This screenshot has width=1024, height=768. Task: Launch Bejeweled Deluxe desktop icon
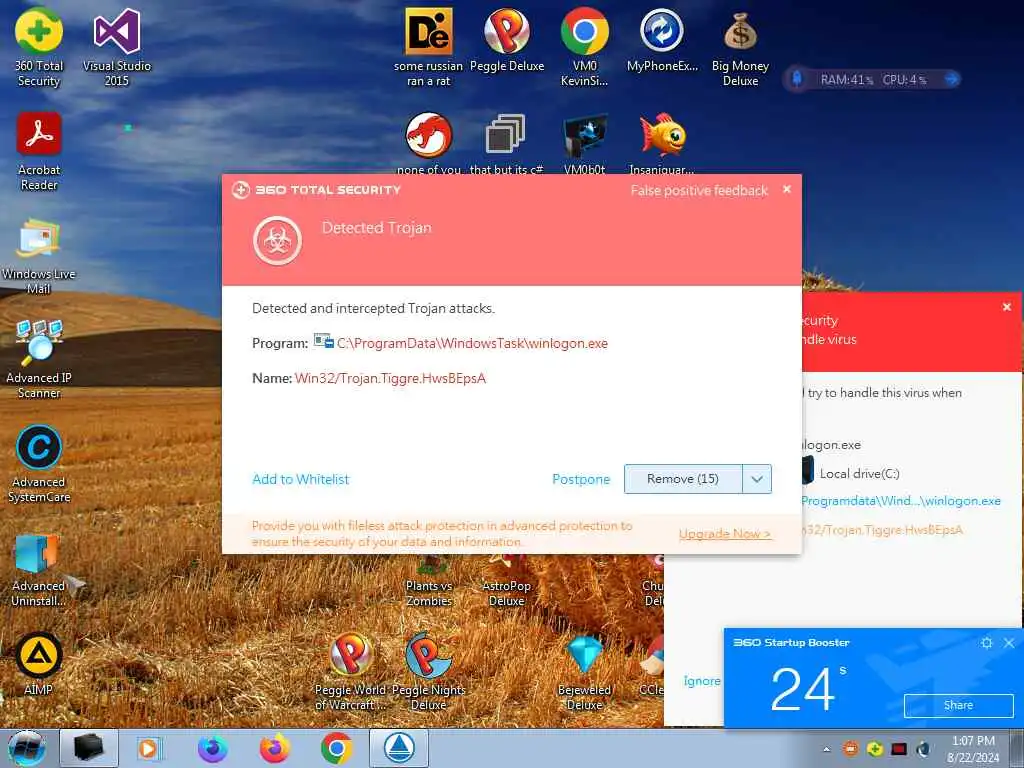pyautogui.click(x=584, y=671)
